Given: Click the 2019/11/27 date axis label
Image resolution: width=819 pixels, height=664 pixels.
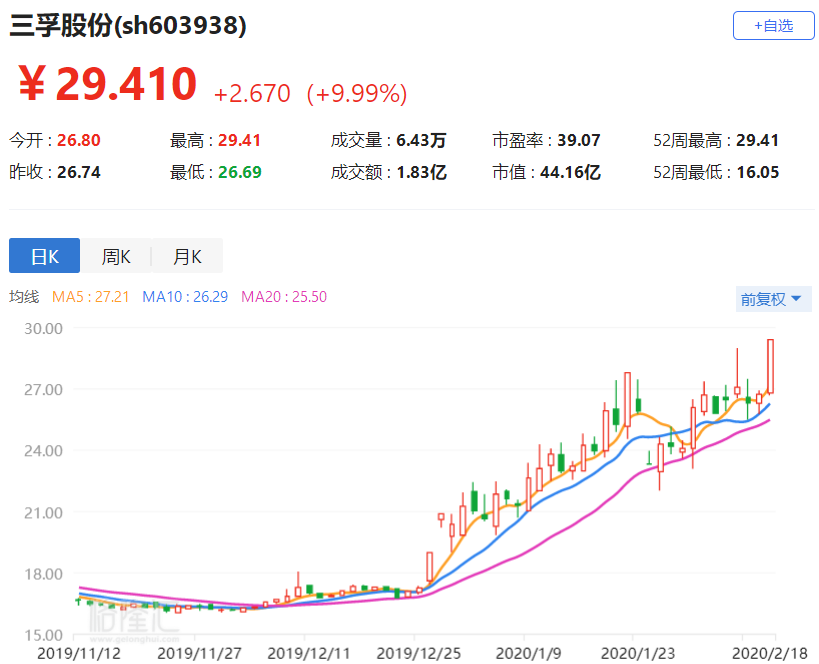Looking at the screenshot, I should point(199,653).
